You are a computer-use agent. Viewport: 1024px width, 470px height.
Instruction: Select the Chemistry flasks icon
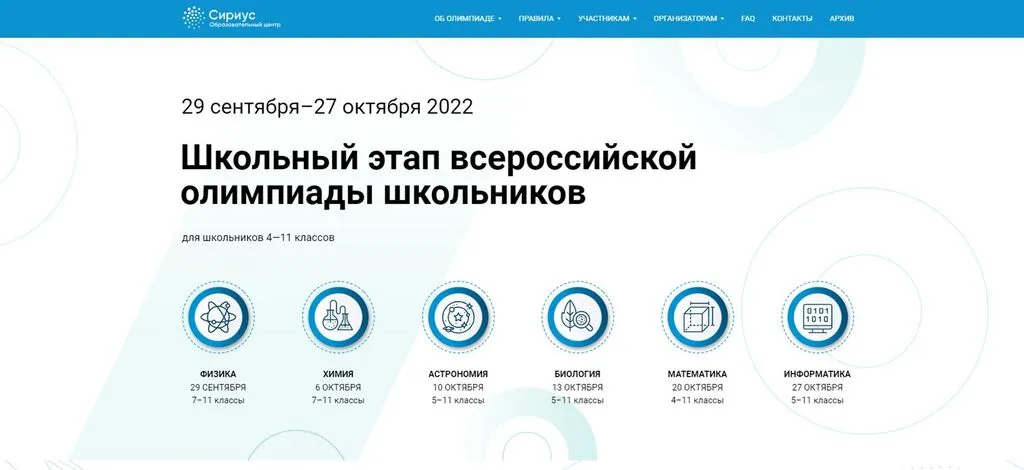pyautogui.click(x=338, y=318)
